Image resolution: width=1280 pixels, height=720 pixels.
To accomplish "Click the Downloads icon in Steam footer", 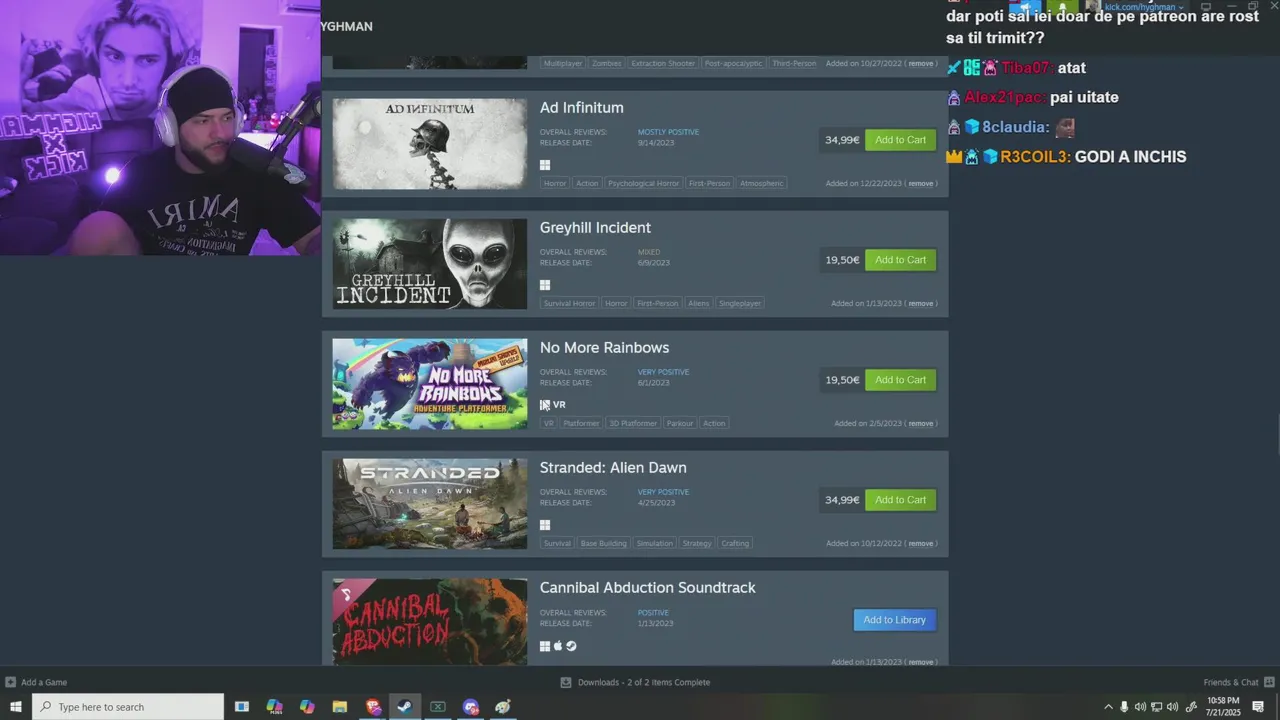I will click(x=566, y=682).
